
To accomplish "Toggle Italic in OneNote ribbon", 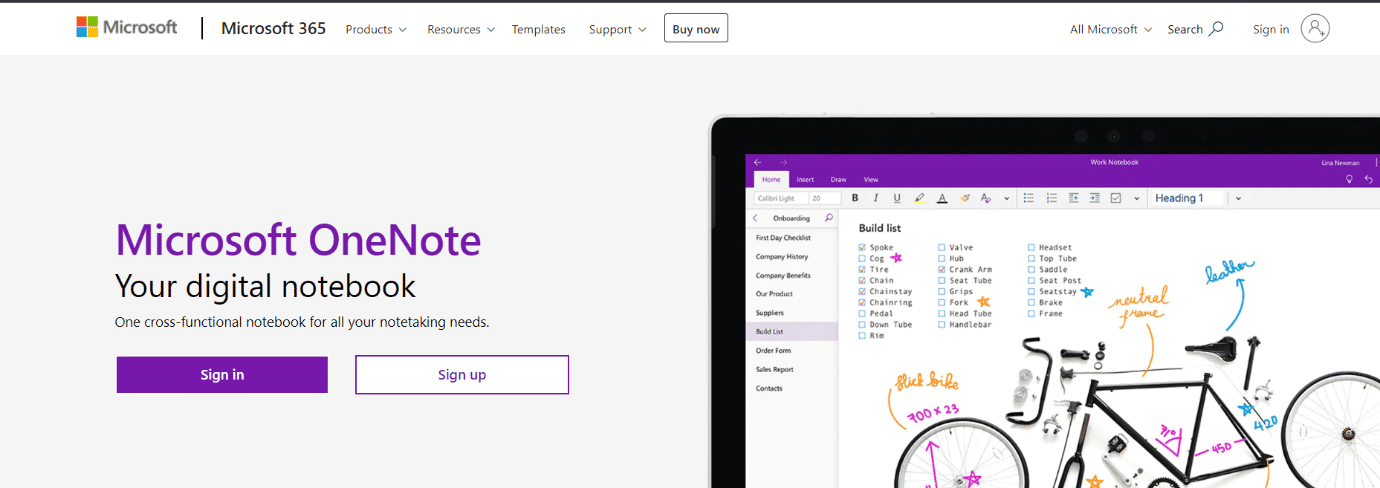I will coord(875,198).
